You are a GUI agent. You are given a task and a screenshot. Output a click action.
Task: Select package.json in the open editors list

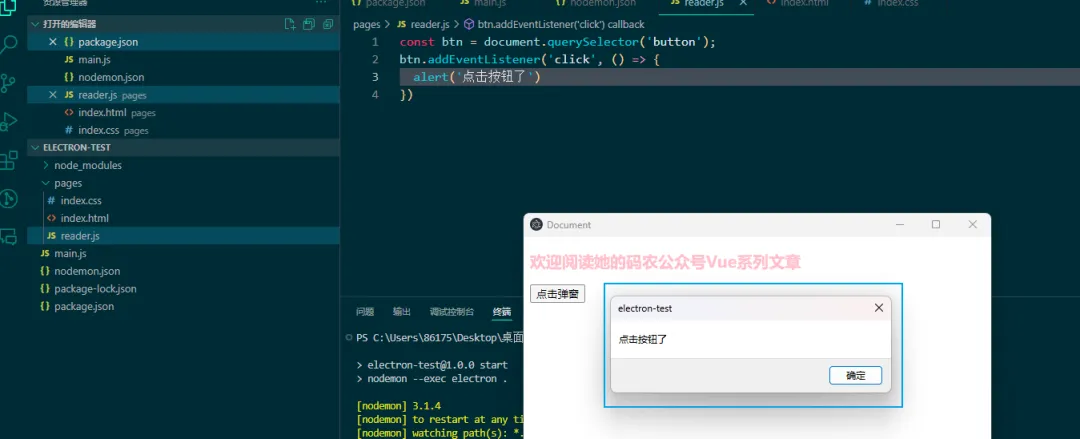pyautogui.click(x=108, y=42)
